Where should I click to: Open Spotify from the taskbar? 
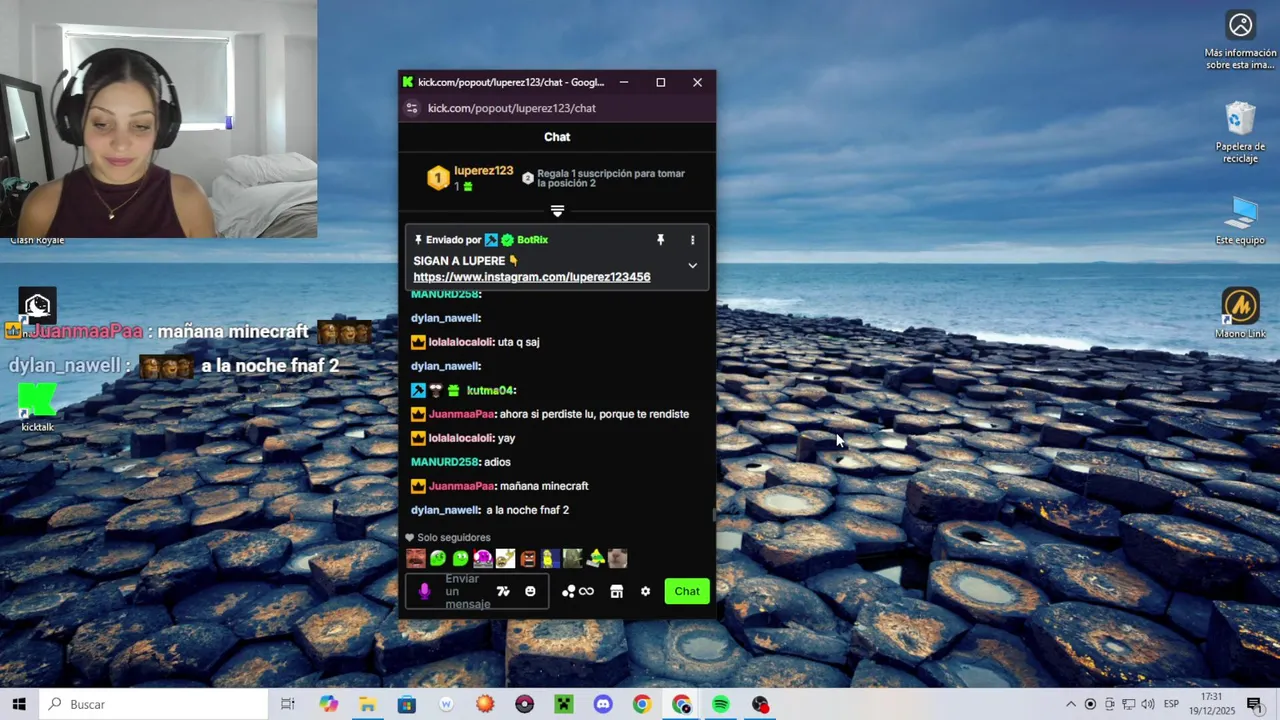pyautogui.click(x=721, y=704)
